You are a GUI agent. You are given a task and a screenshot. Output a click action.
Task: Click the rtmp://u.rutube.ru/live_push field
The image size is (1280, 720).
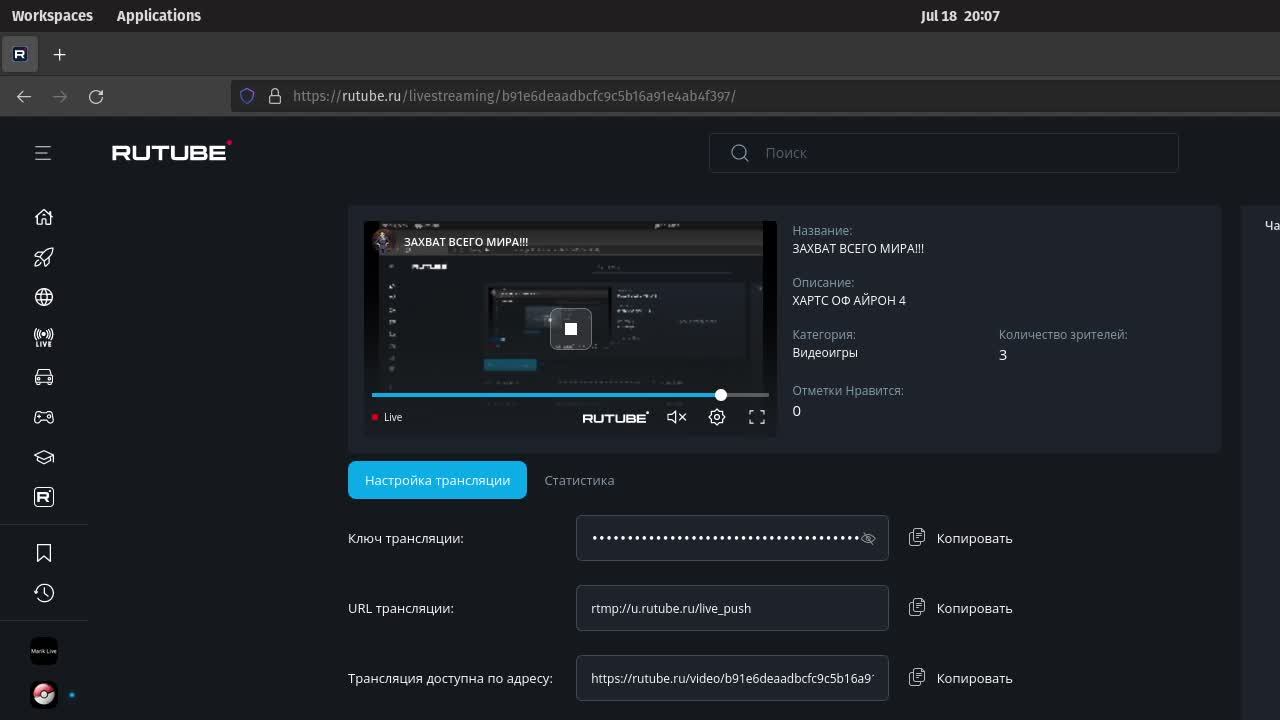tap(732, 608)
